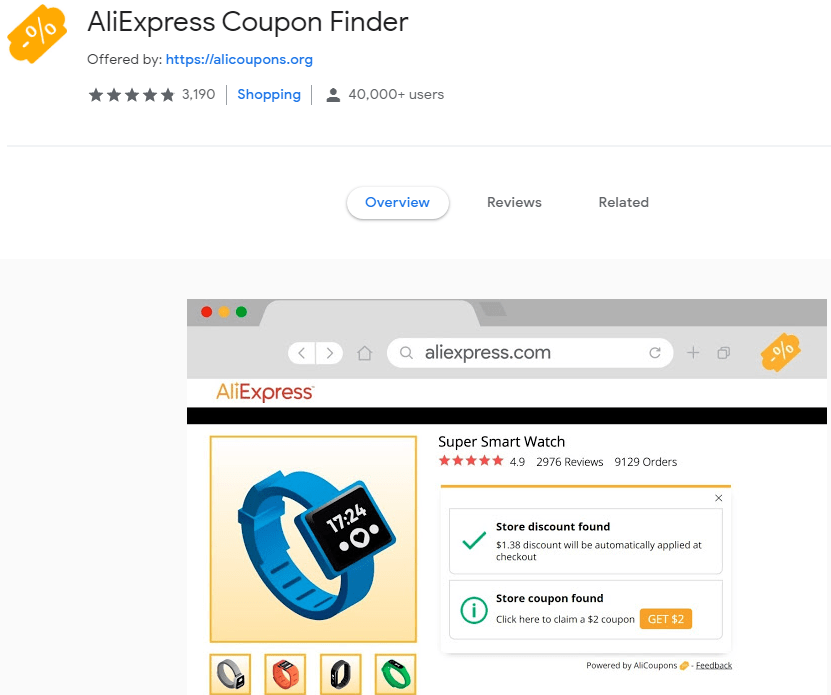831x695 pixels.
Task: Click the Super Smart Watch product image
Action: pos(313,538)
